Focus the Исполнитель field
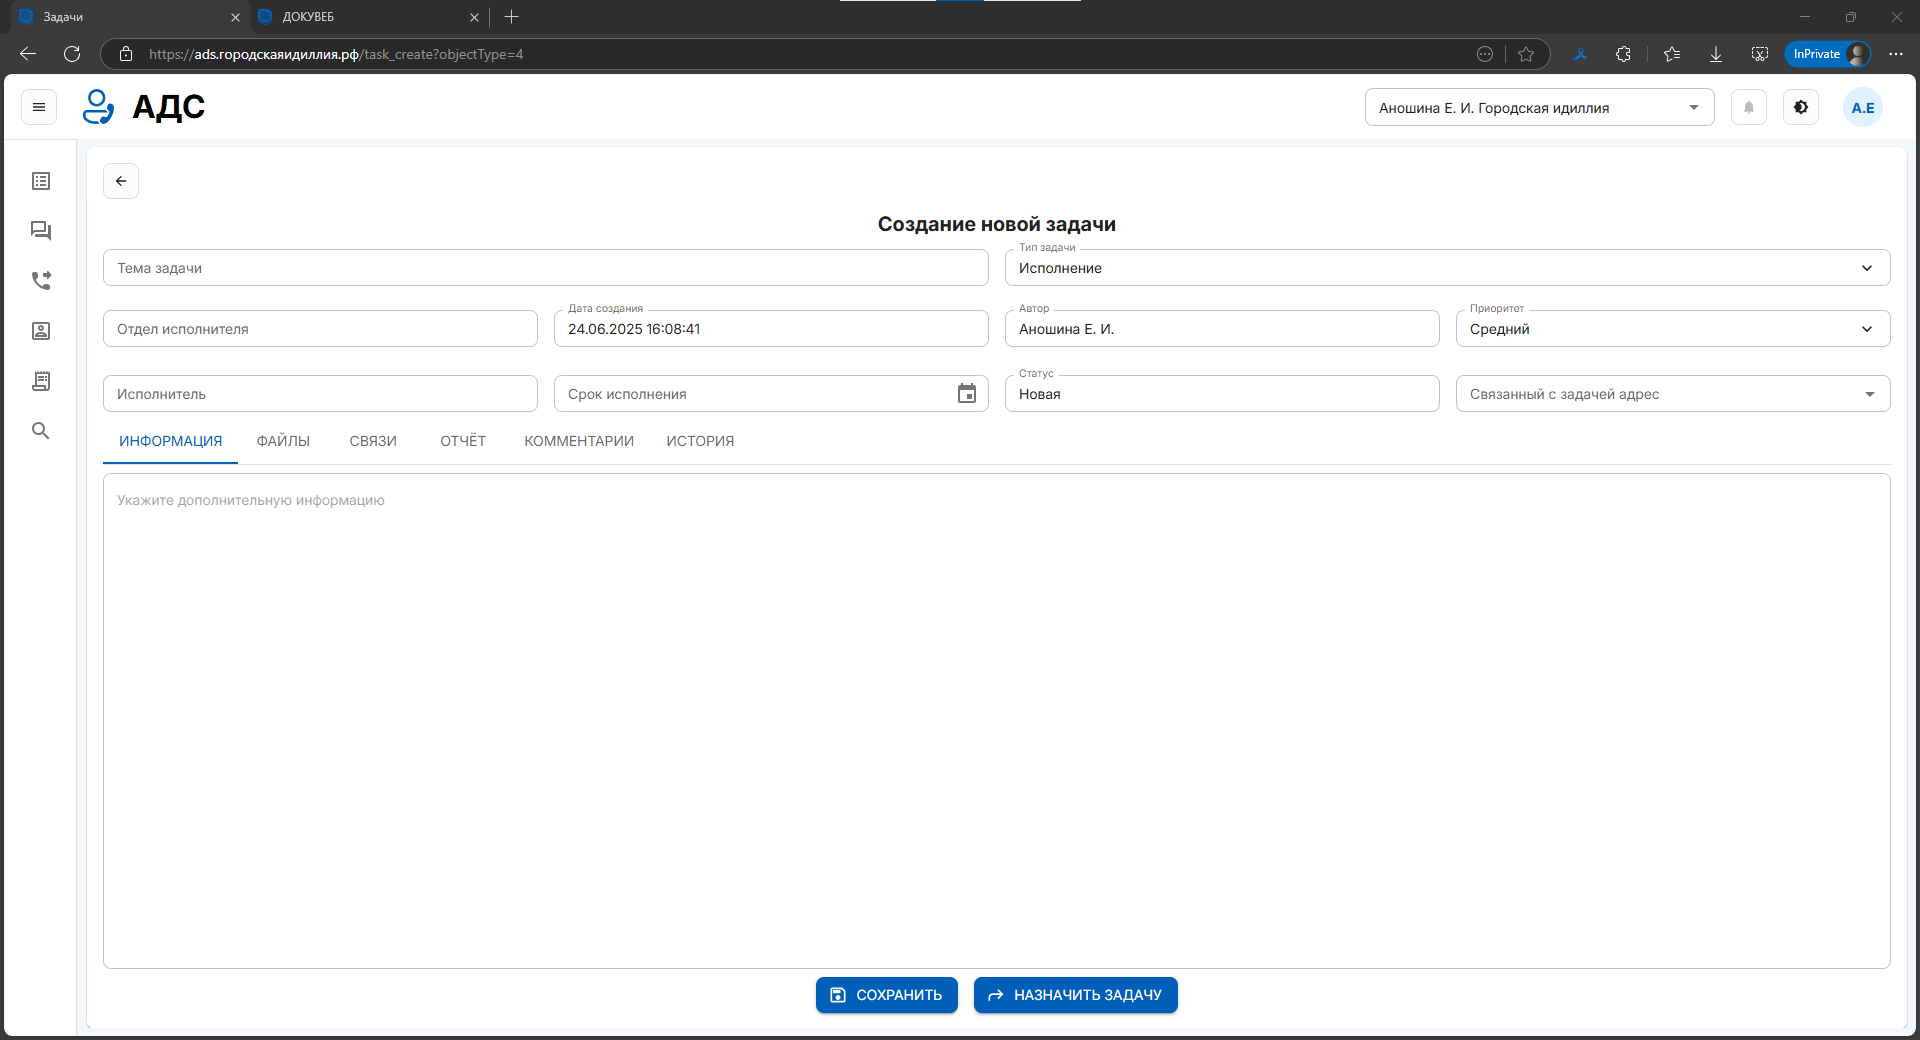This screenshot has height=1040, width=1920. click(x=320, y=394)
